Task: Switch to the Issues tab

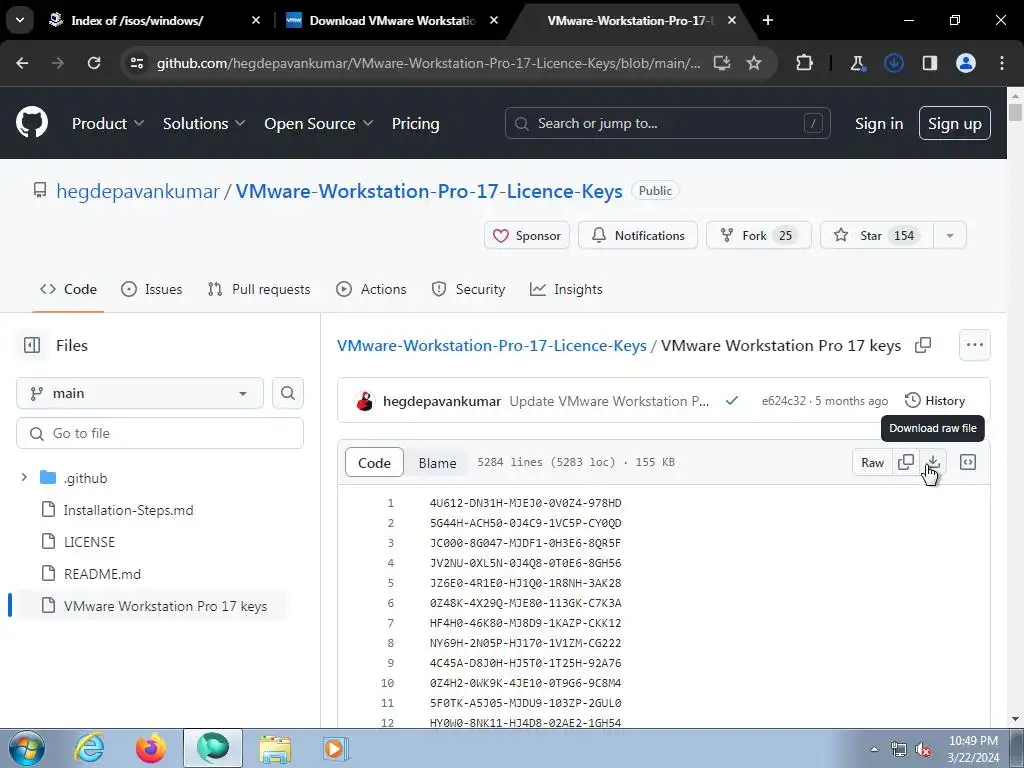Action: click(152, 289)
